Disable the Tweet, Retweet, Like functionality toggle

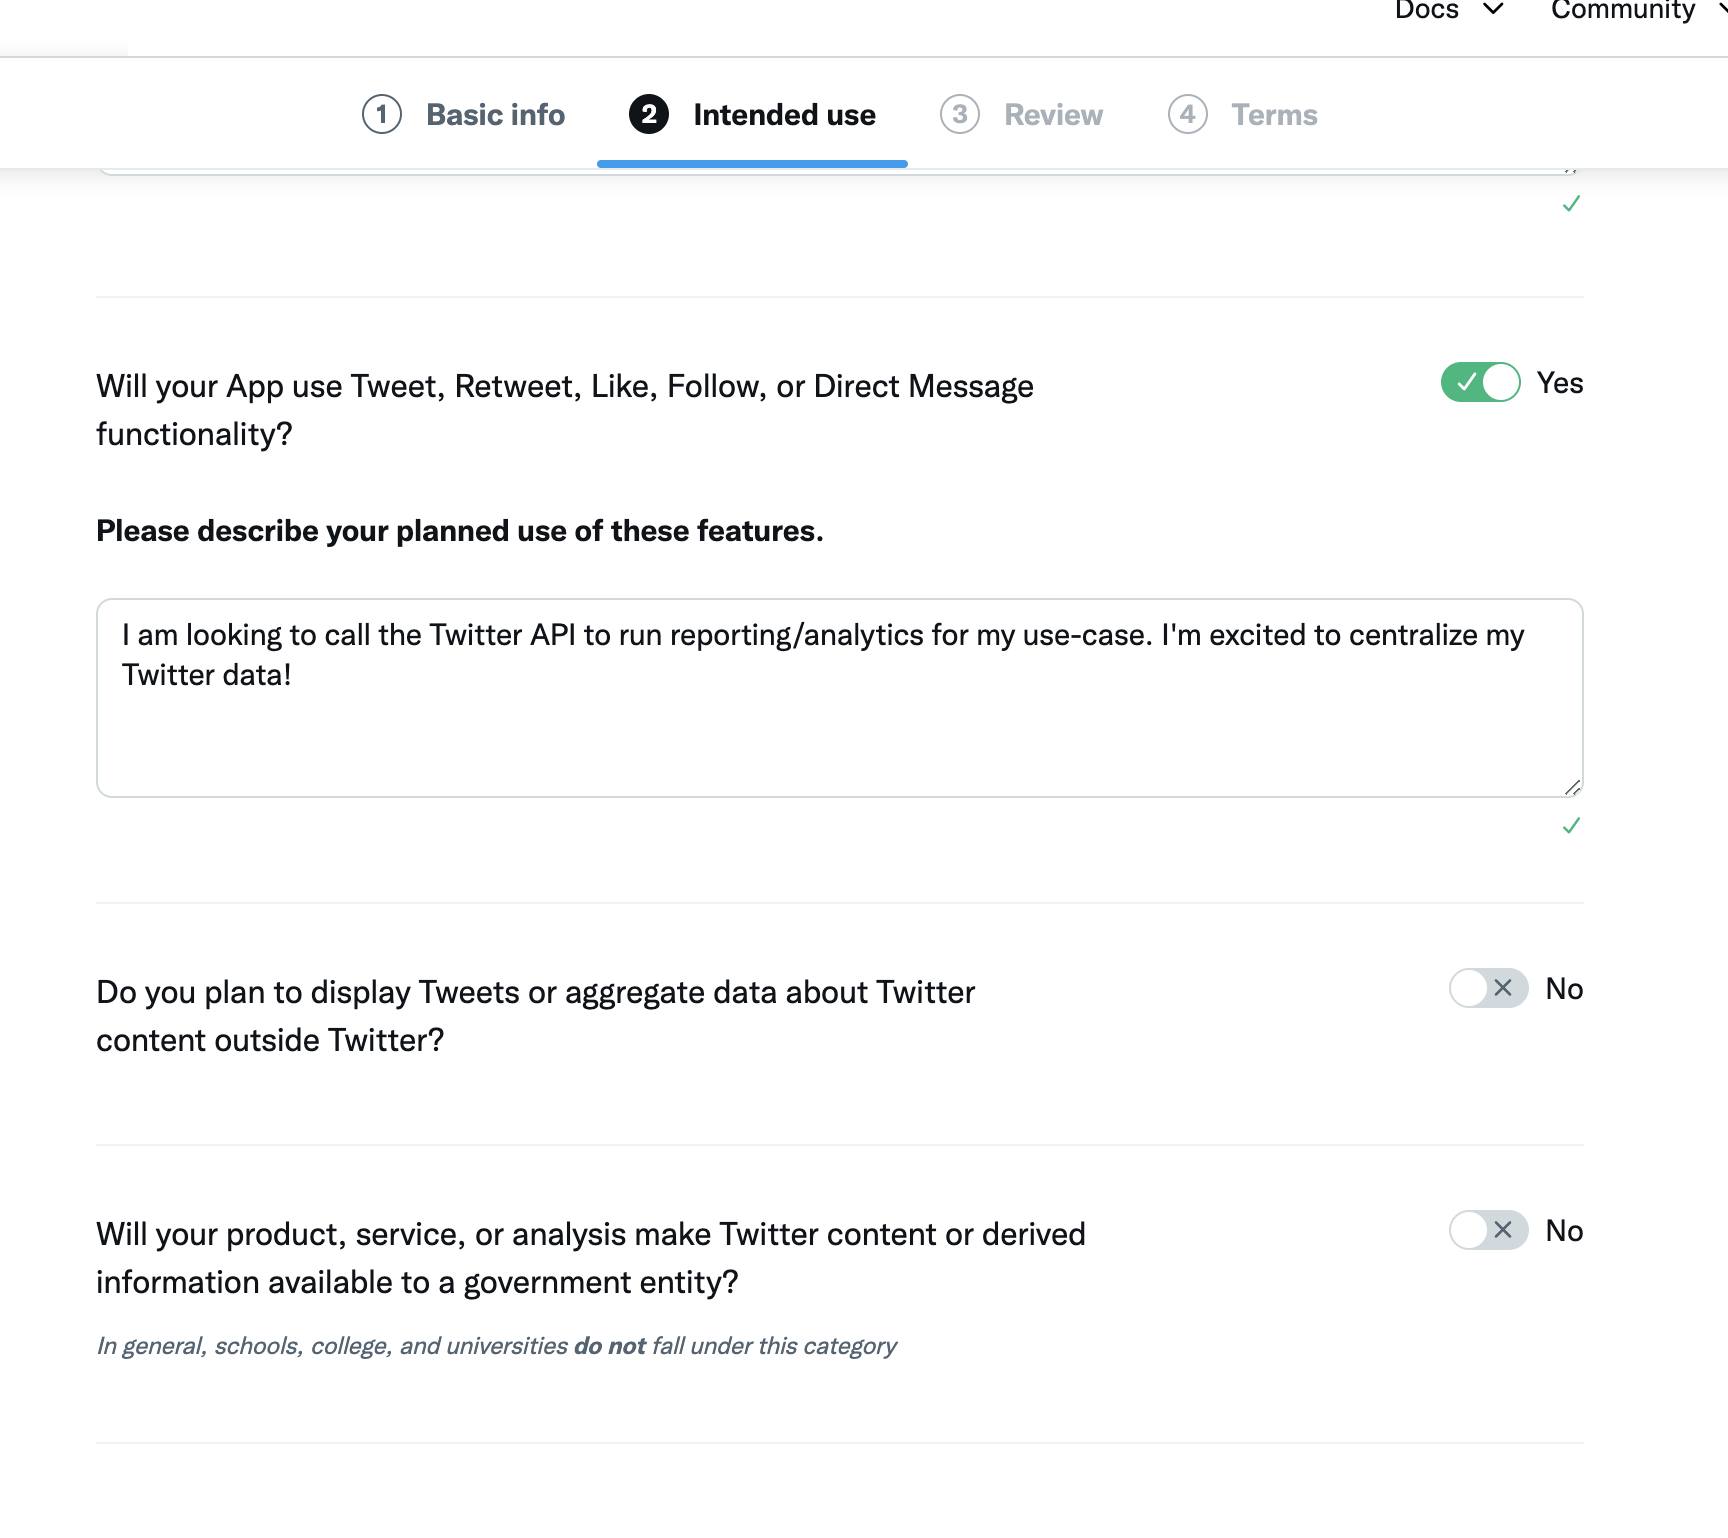click(x=1480, y=383)
